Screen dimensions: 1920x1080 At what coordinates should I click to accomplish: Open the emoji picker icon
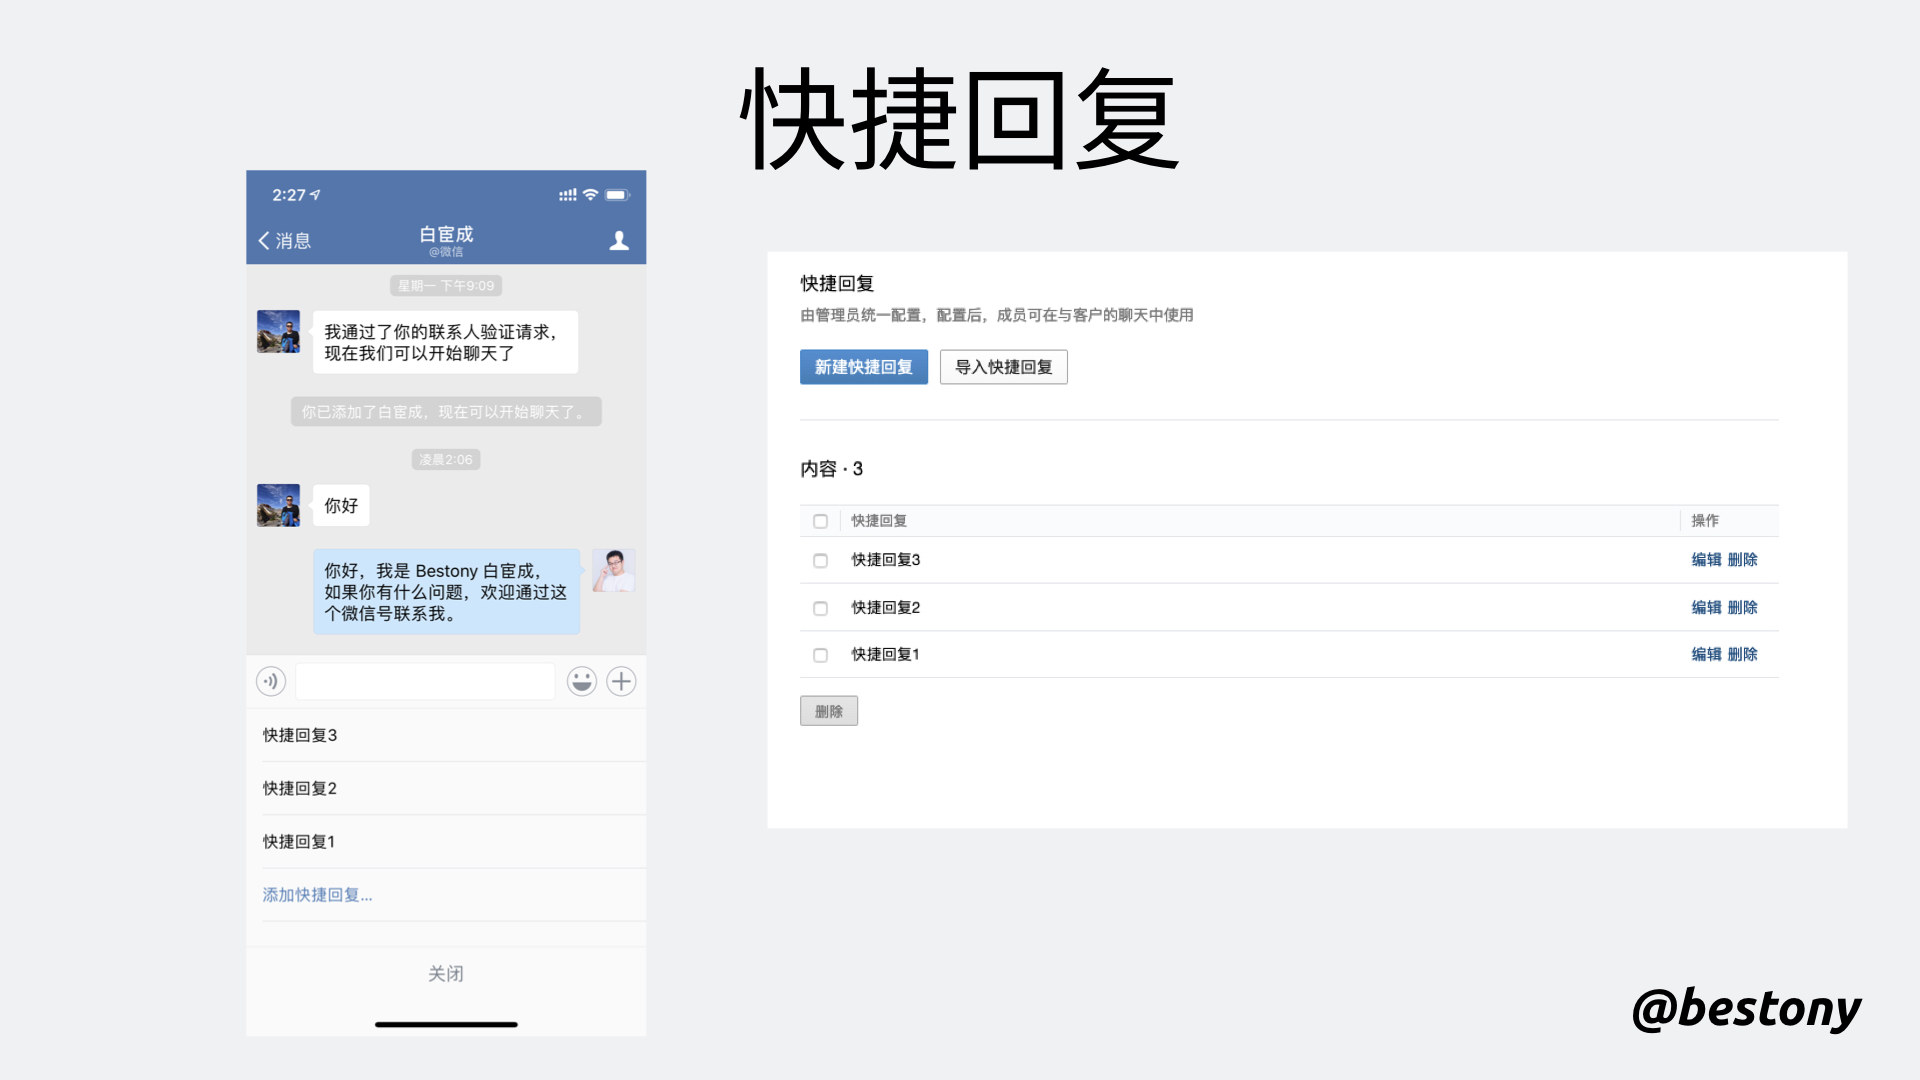tap(582, 681)
